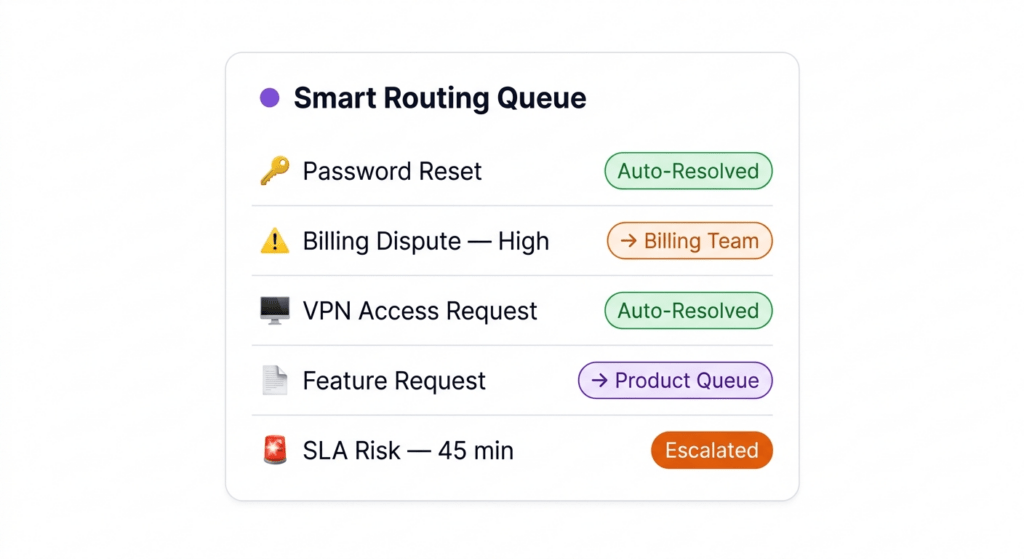Open the Password Reset ticket
The width and height of the screenshot is (1024, 559).
pyautogui.click(x=392, y=171)
